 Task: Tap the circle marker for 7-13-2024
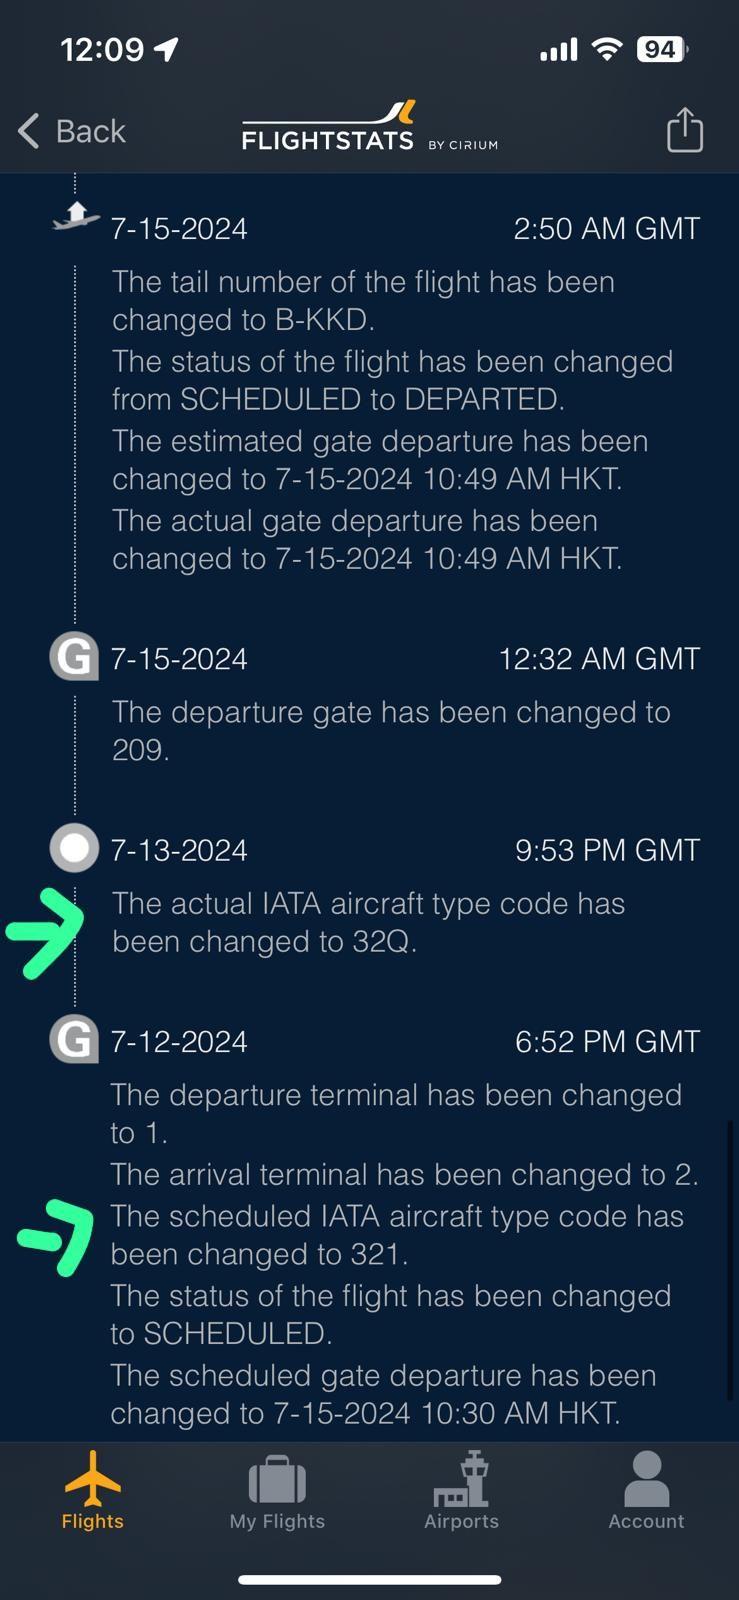coord(74,849)
